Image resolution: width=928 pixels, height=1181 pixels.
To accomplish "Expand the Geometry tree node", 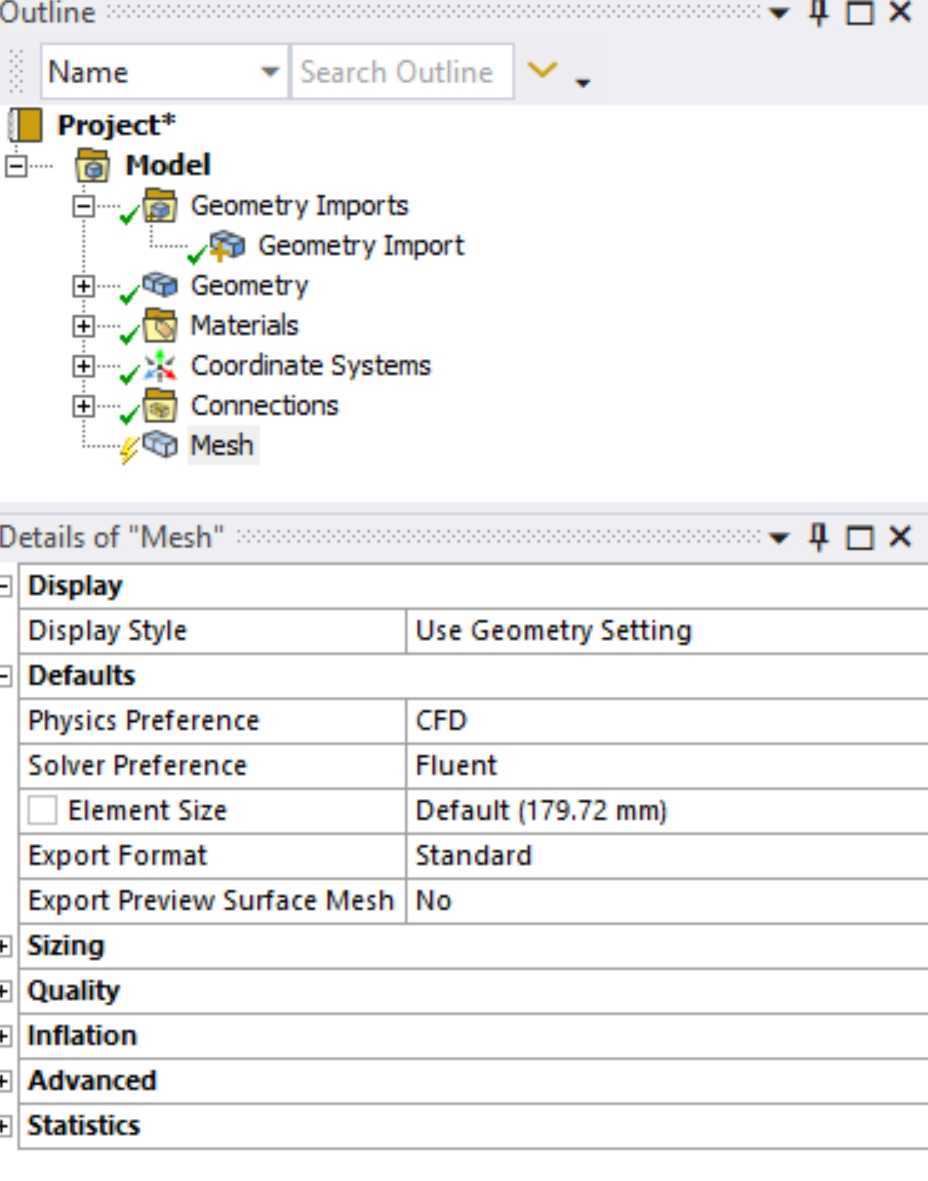I will [84, 285].
